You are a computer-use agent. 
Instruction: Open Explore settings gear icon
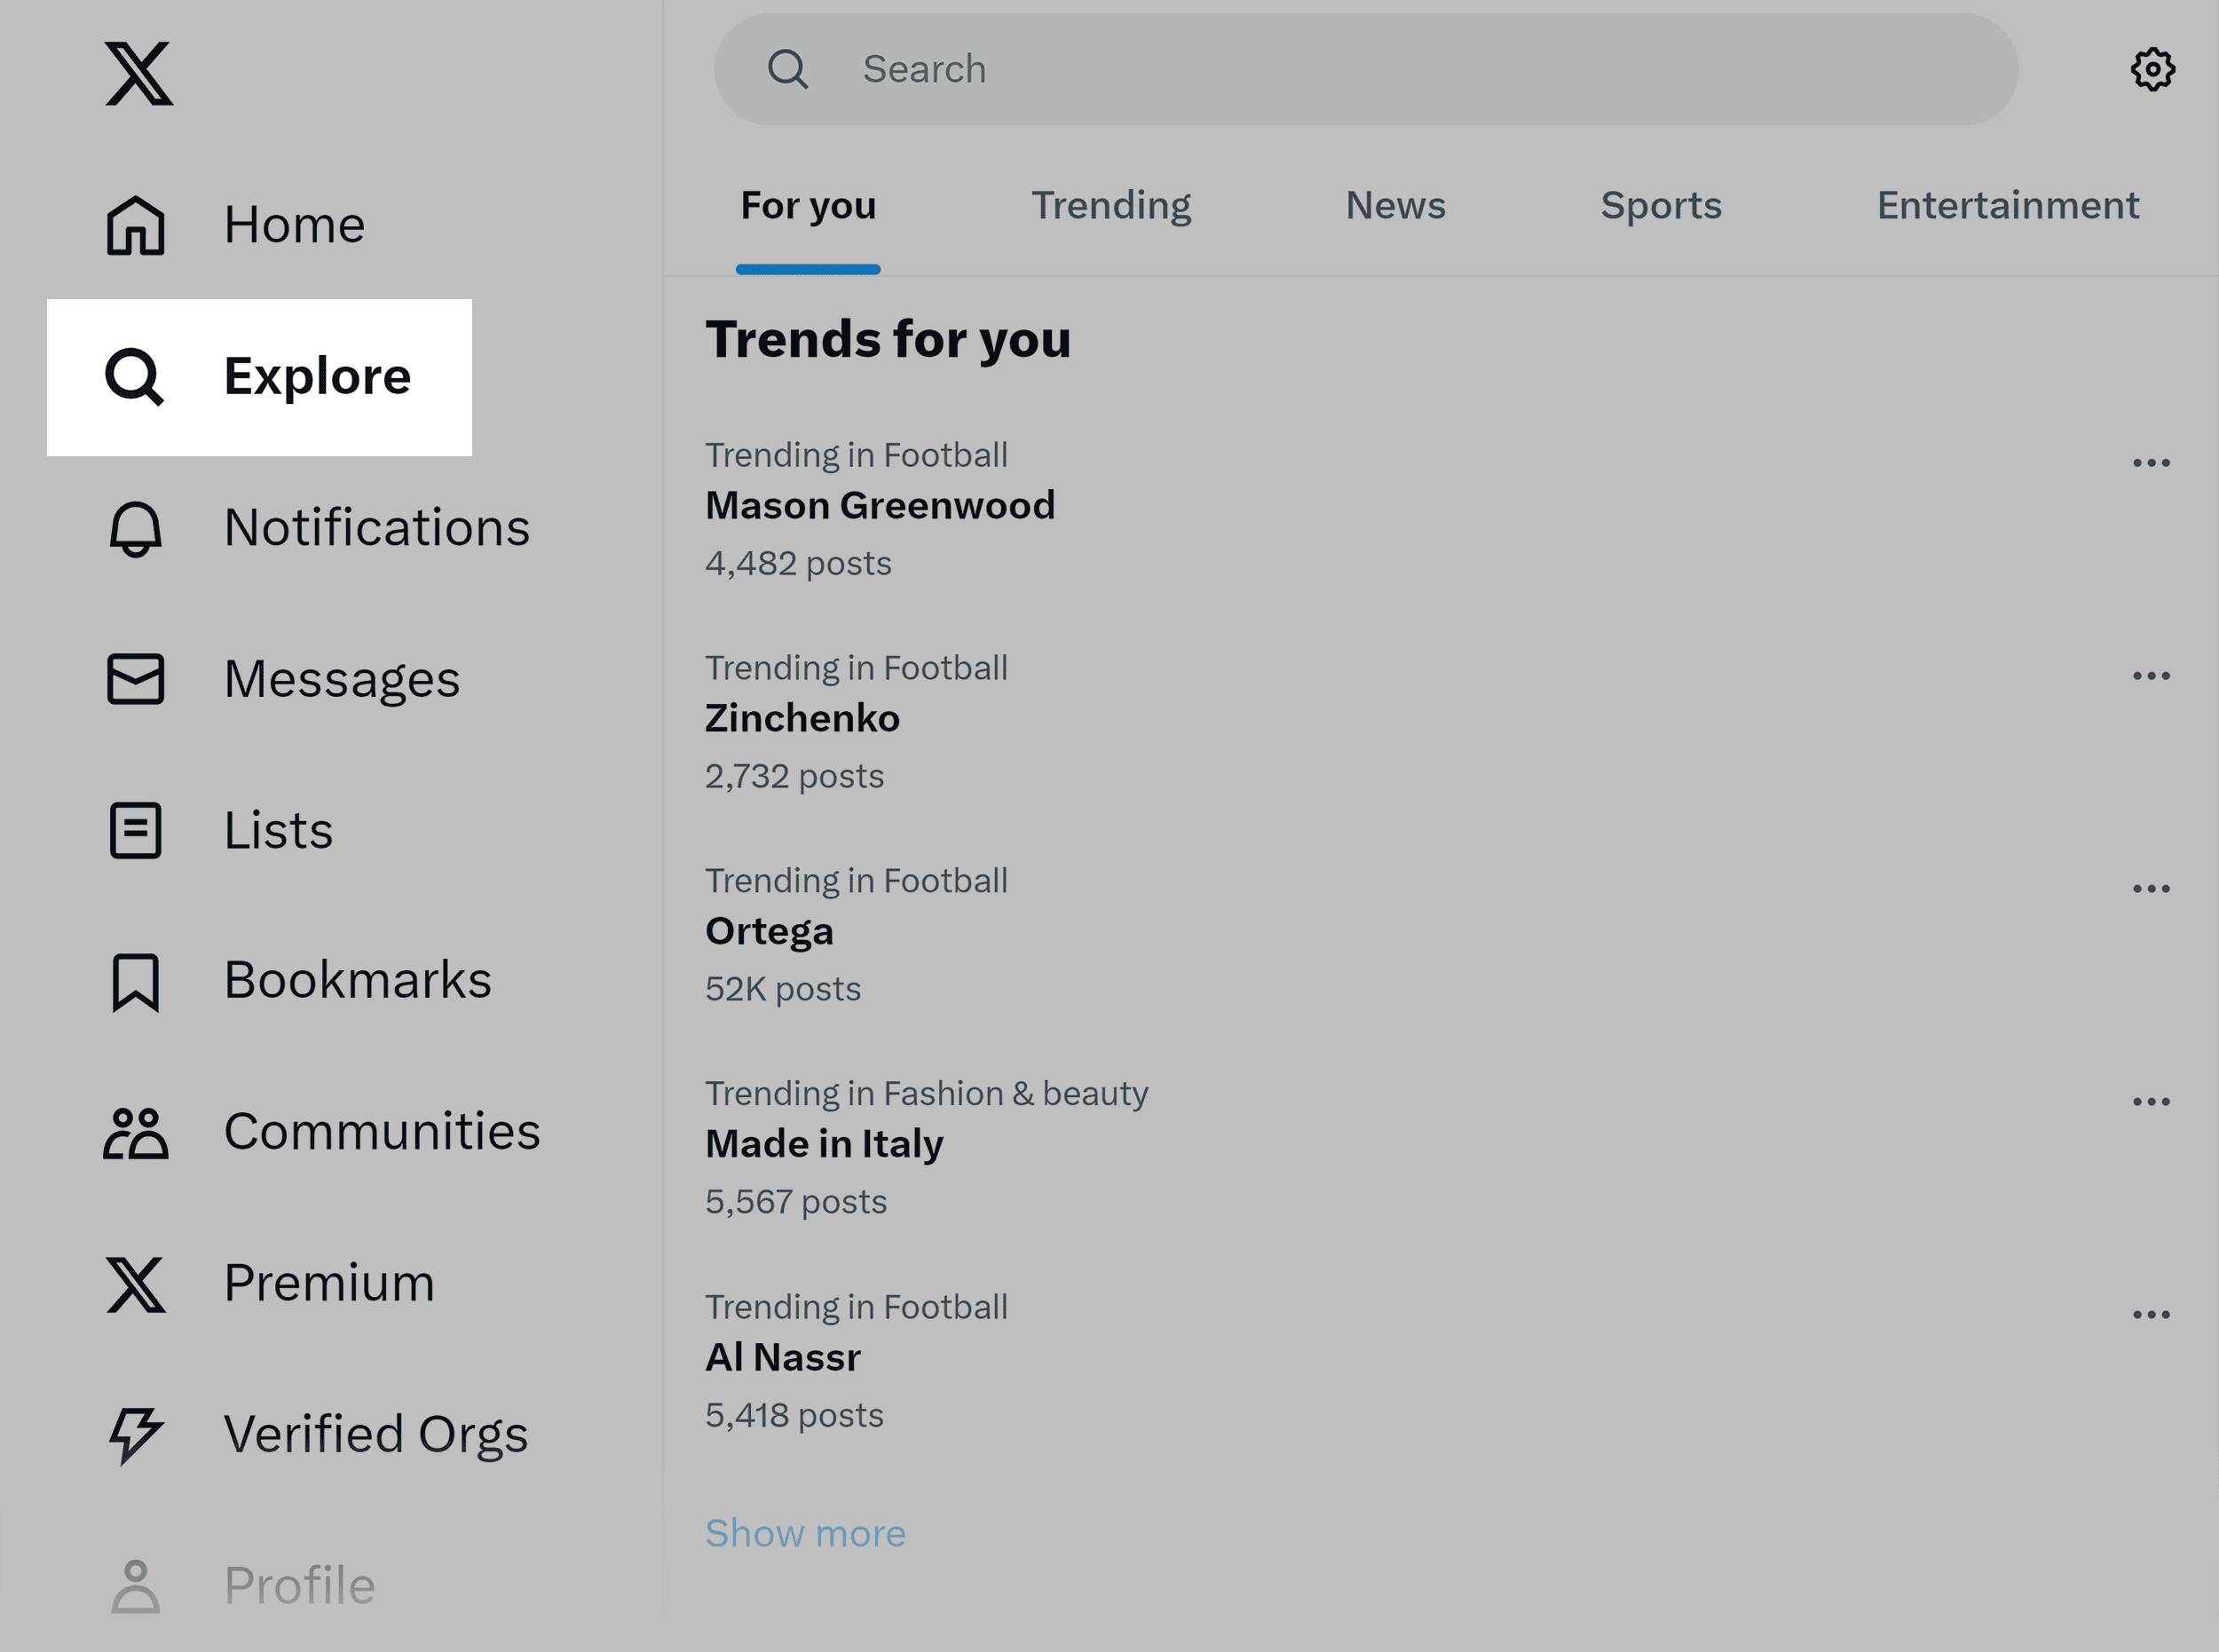click(x=2152, y=69)
